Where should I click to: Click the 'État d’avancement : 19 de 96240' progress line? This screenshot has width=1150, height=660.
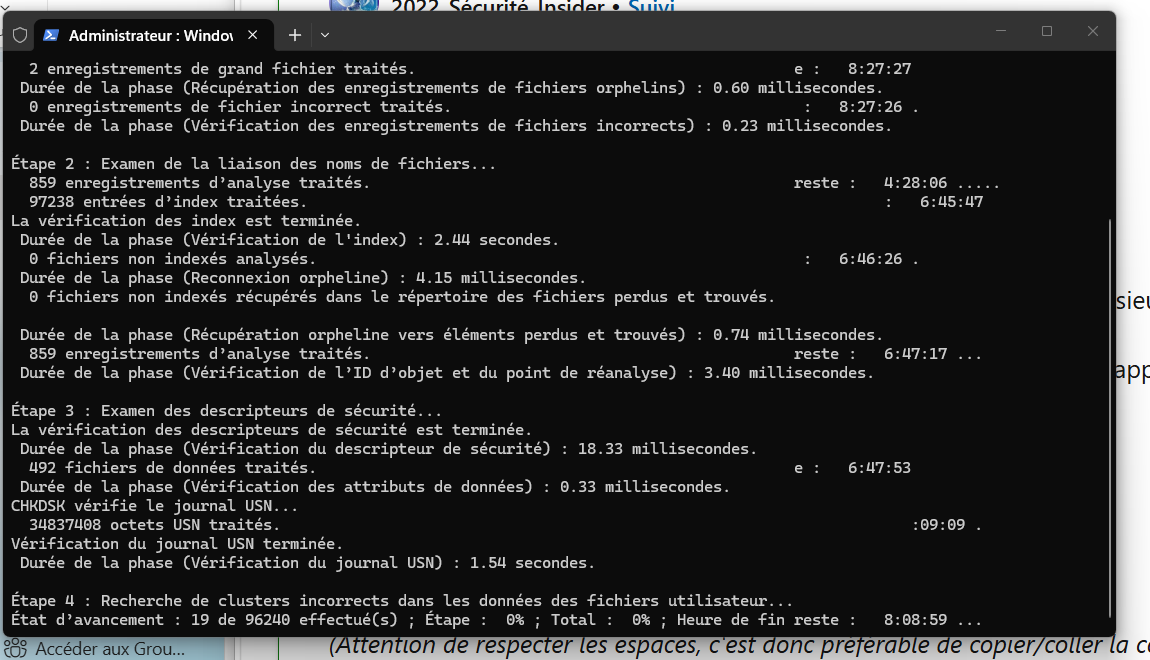(496, 620)
